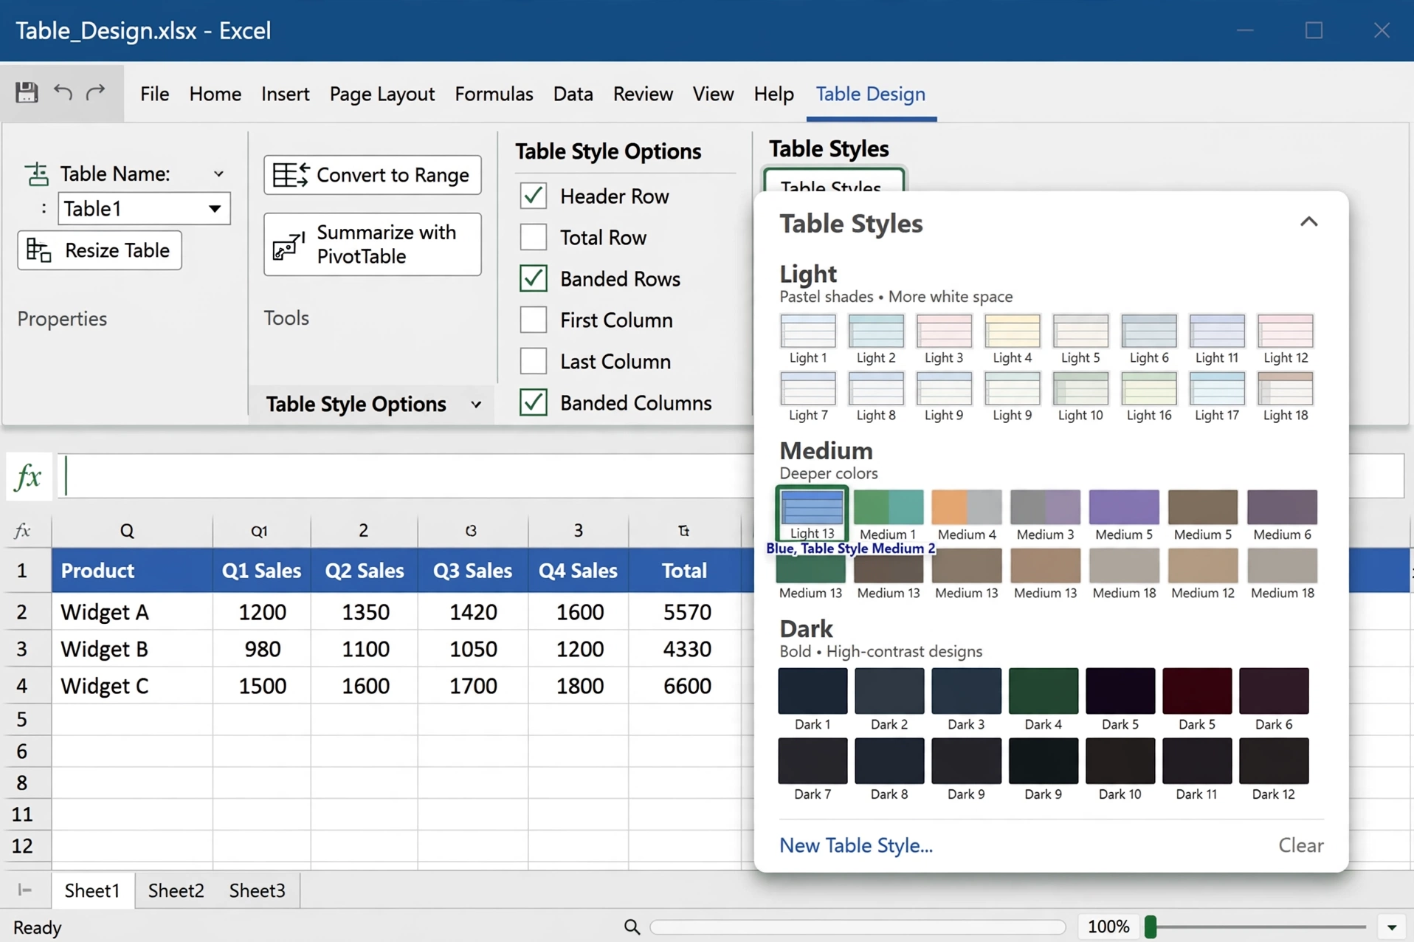Enable the Last Column checkbox
The height and width of the screenshot is (942, 1414).
click(x=534, y=361)
